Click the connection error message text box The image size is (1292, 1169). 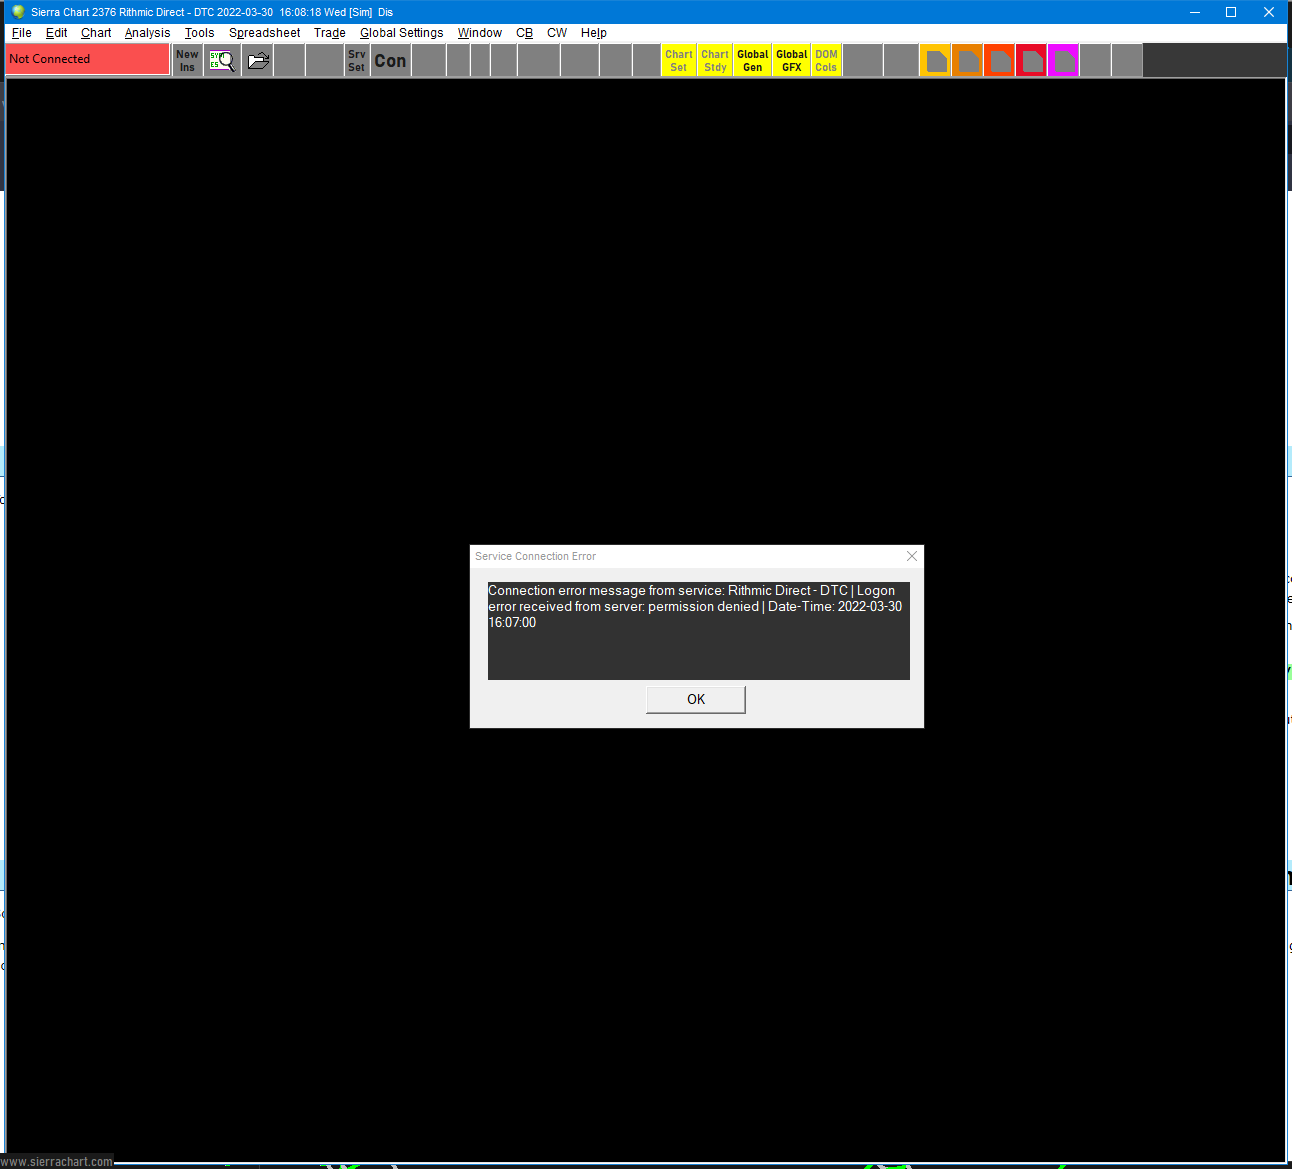pyautogui.click(x=699, y=631)
